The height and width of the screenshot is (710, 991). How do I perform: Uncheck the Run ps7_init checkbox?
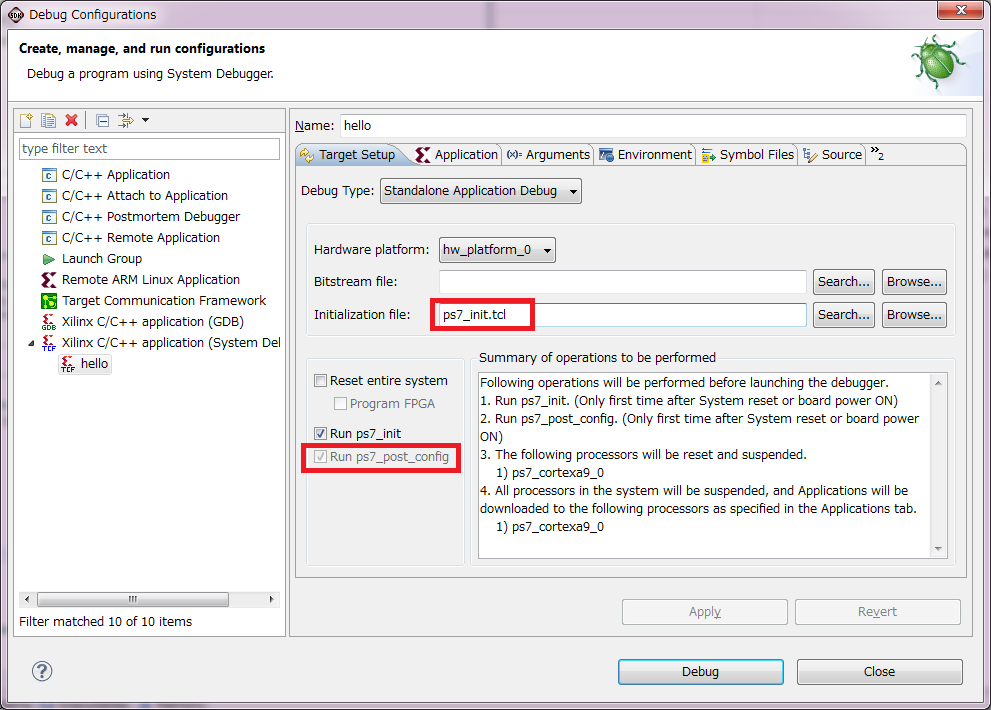320,434
